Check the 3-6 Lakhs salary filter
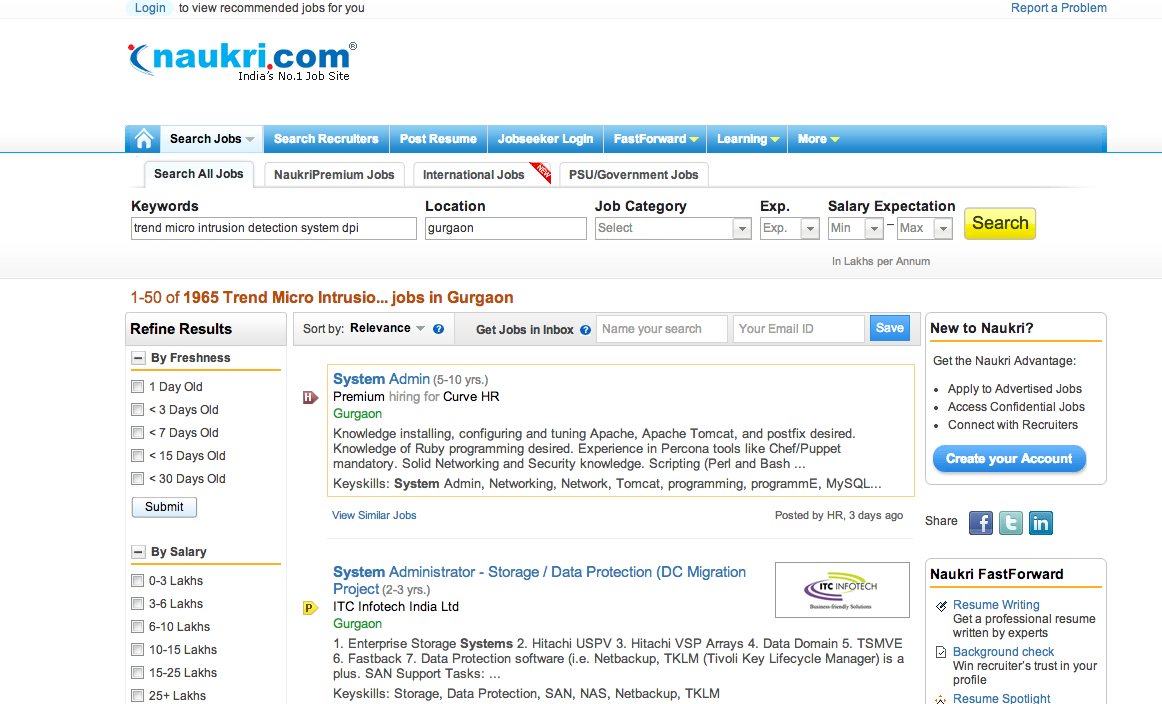This screenshot has height=704, width=1162. click(137, 603)
